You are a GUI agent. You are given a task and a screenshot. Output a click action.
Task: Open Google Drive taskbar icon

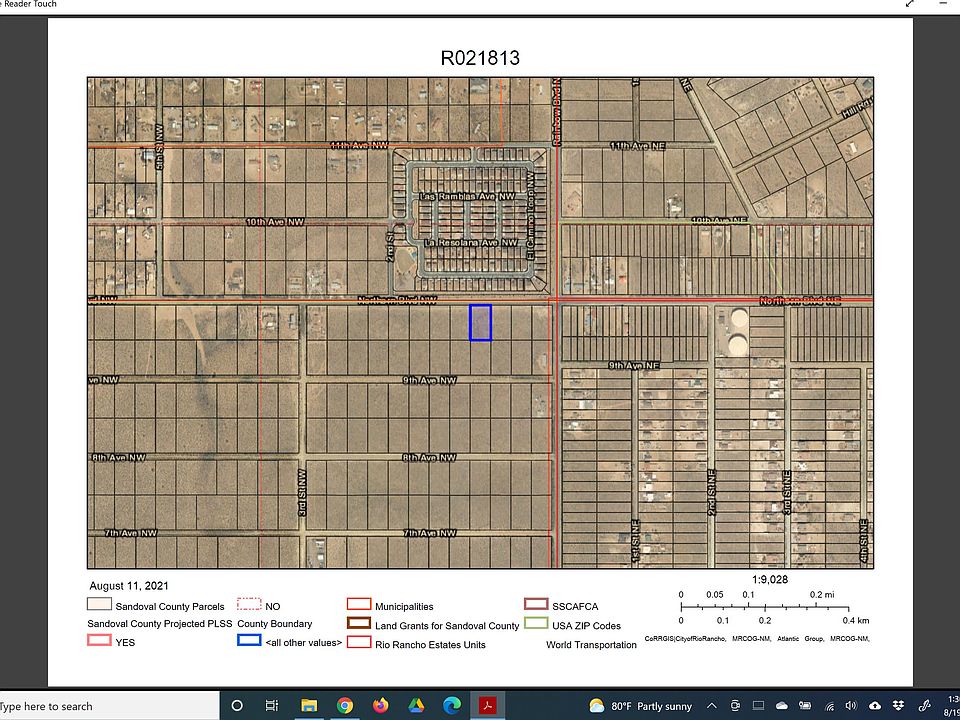tap(416, 705)
